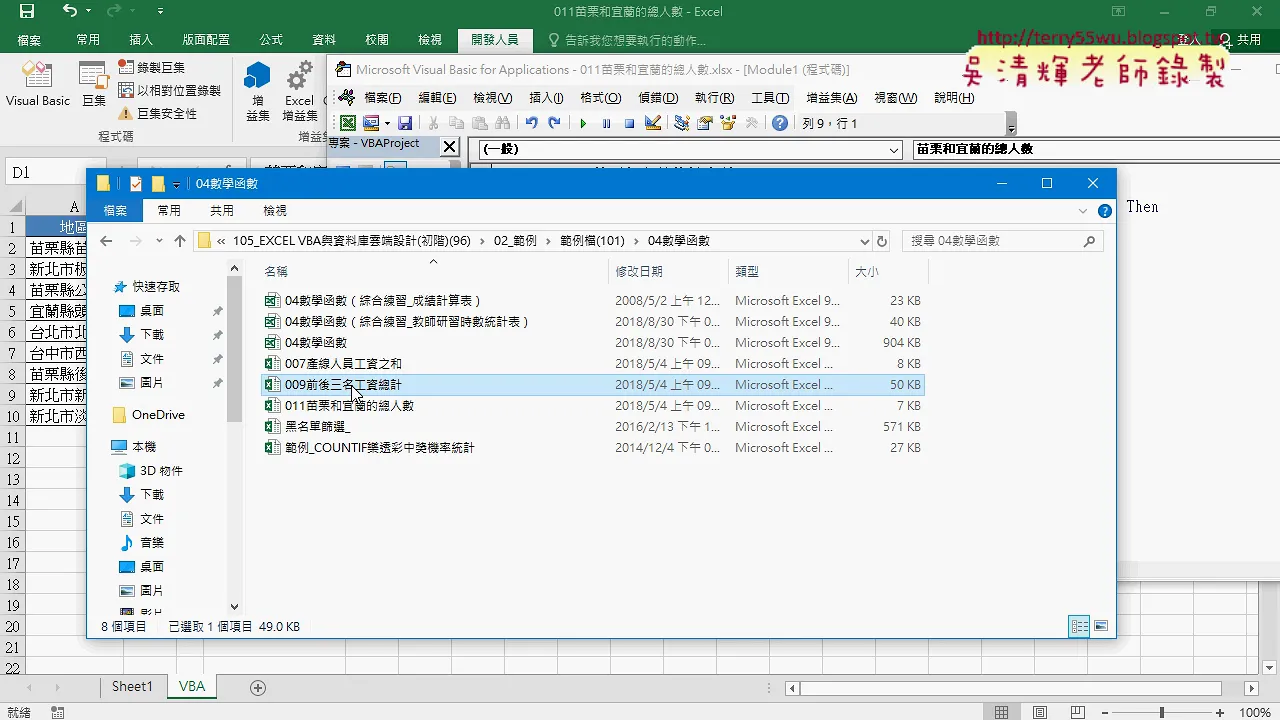Open 巨集安全性 macro security settings
The width and height of the screenshot is (1280, 720).
tap(157, 113)
